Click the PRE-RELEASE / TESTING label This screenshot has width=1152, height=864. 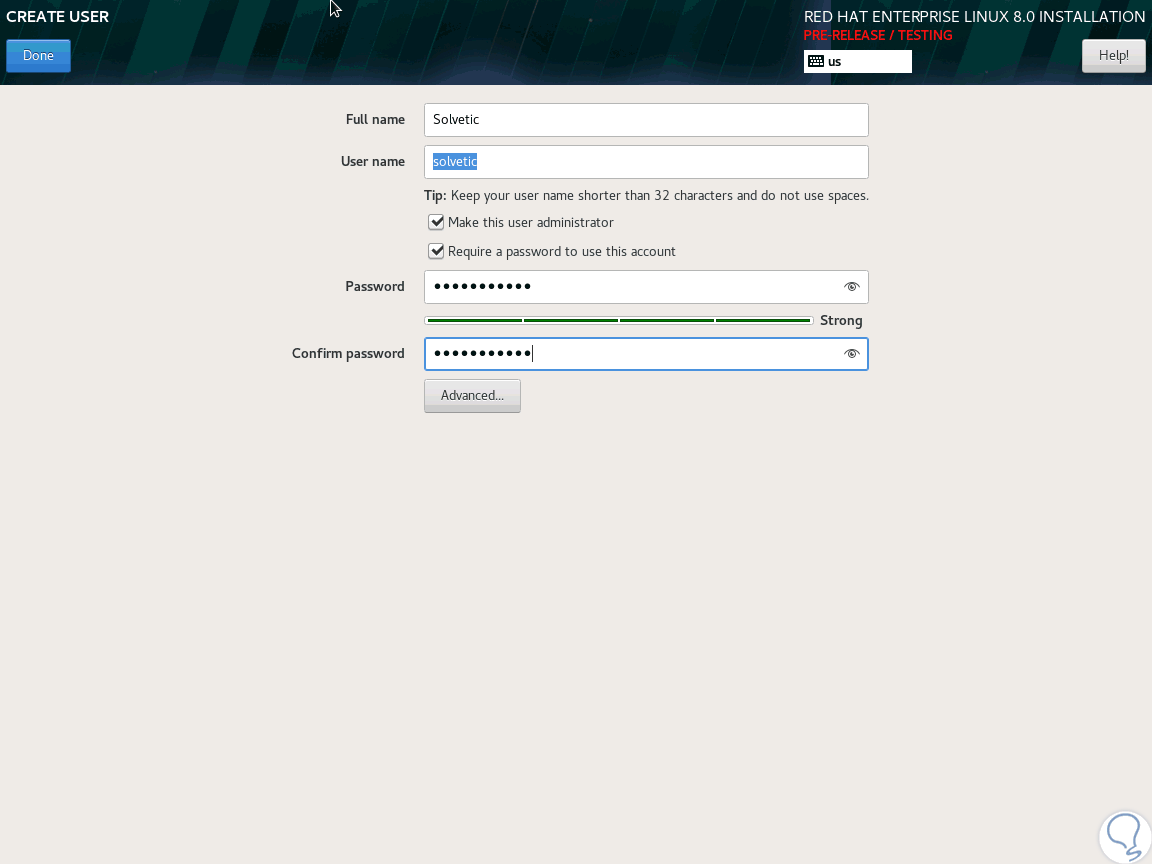[x=878, y=35]
